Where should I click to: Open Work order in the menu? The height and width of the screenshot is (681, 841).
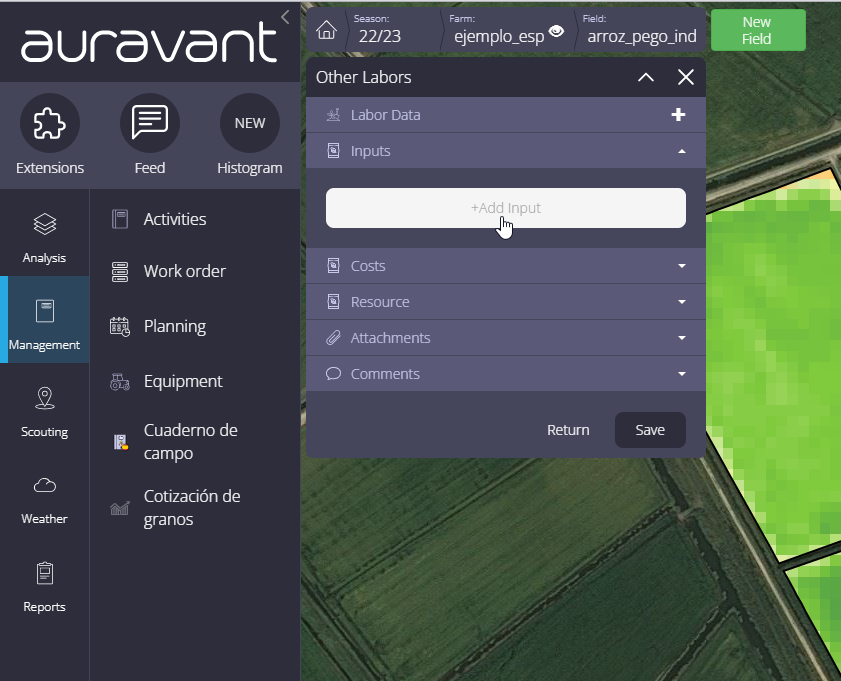185,271
